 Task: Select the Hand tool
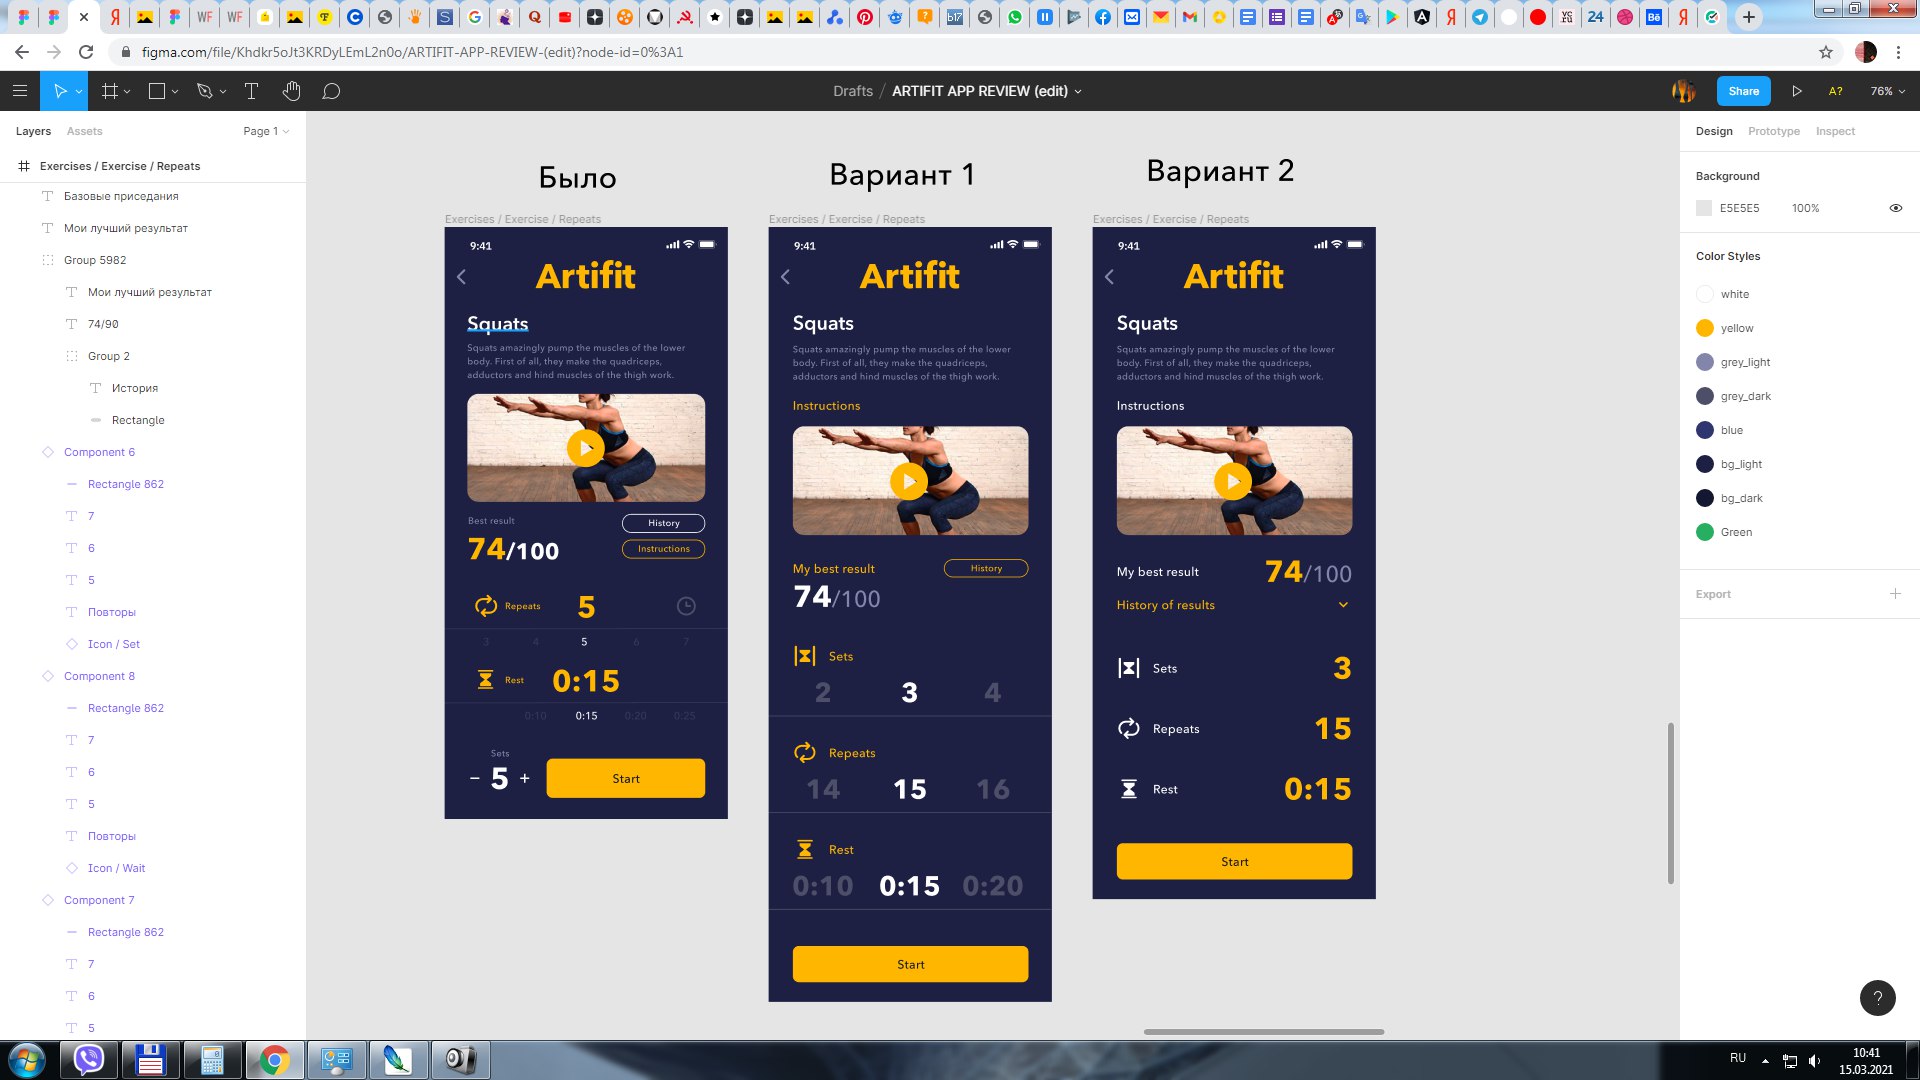291,91
